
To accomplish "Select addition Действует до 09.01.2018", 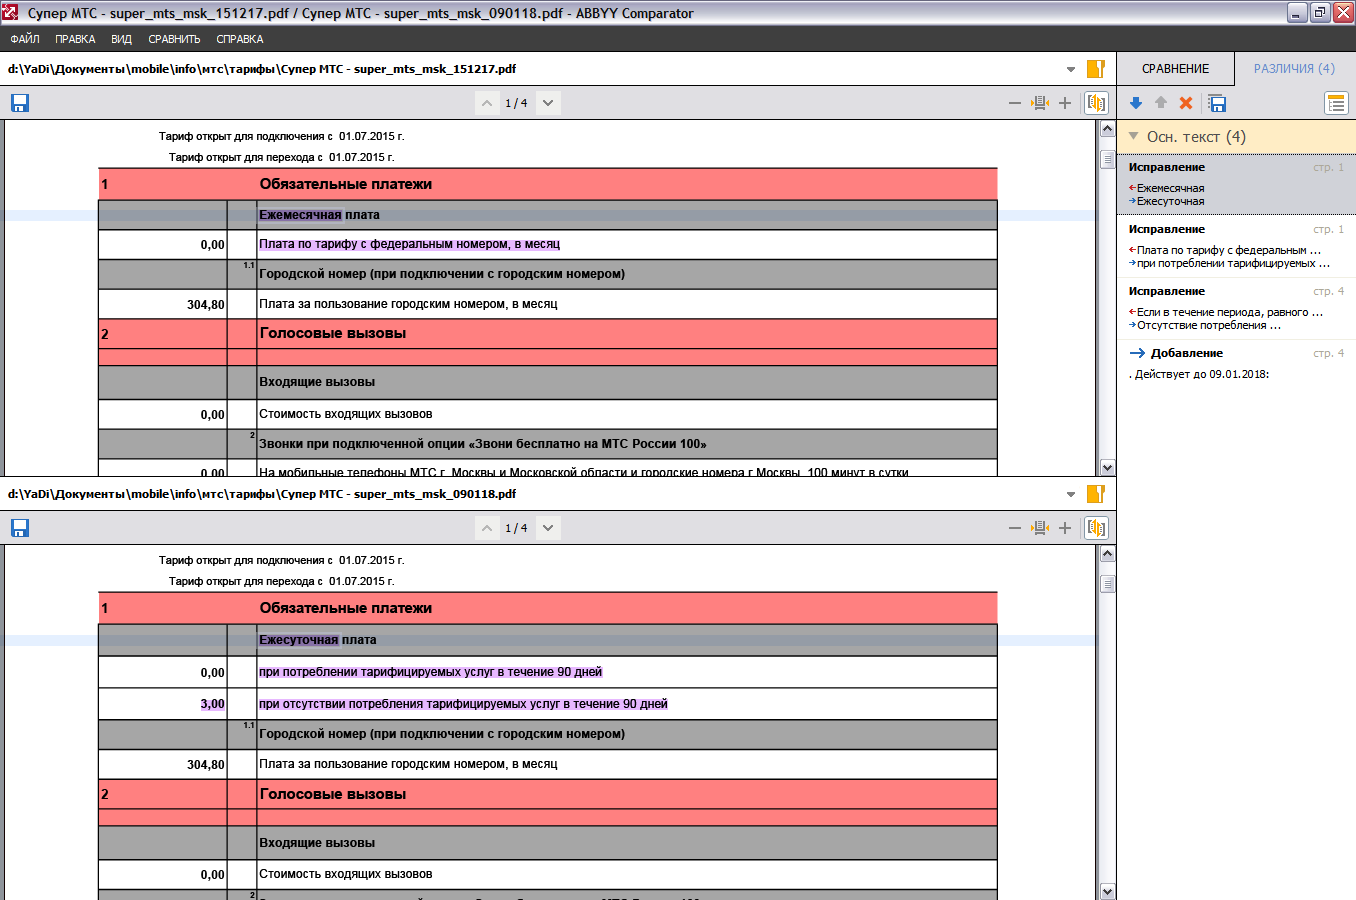I will tap(1236, 363).
